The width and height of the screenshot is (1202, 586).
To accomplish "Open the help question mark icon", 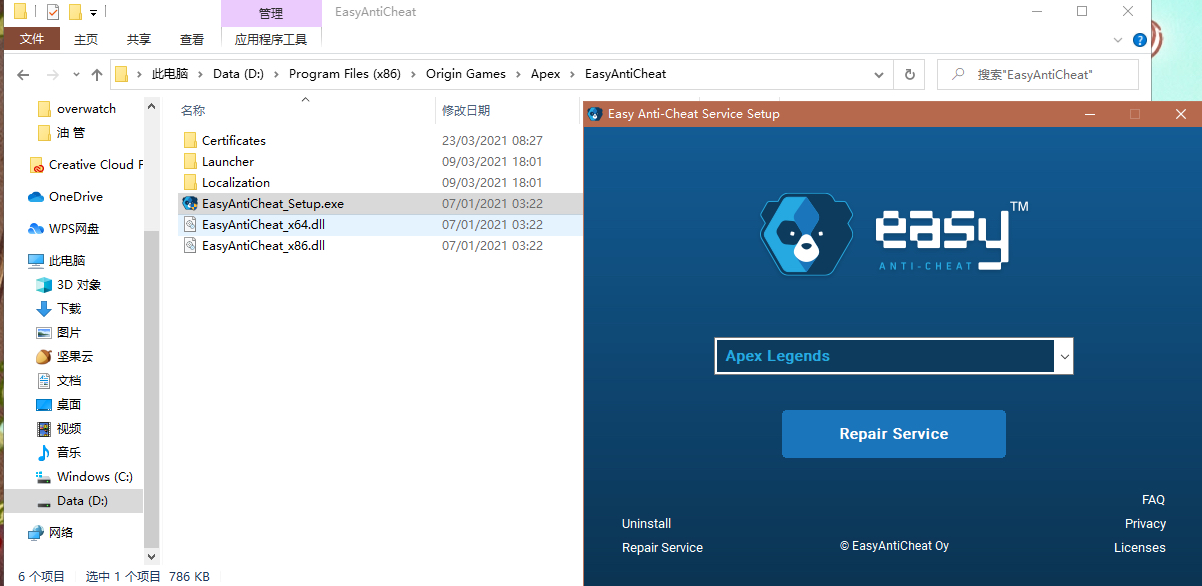I will (1139, 40).
